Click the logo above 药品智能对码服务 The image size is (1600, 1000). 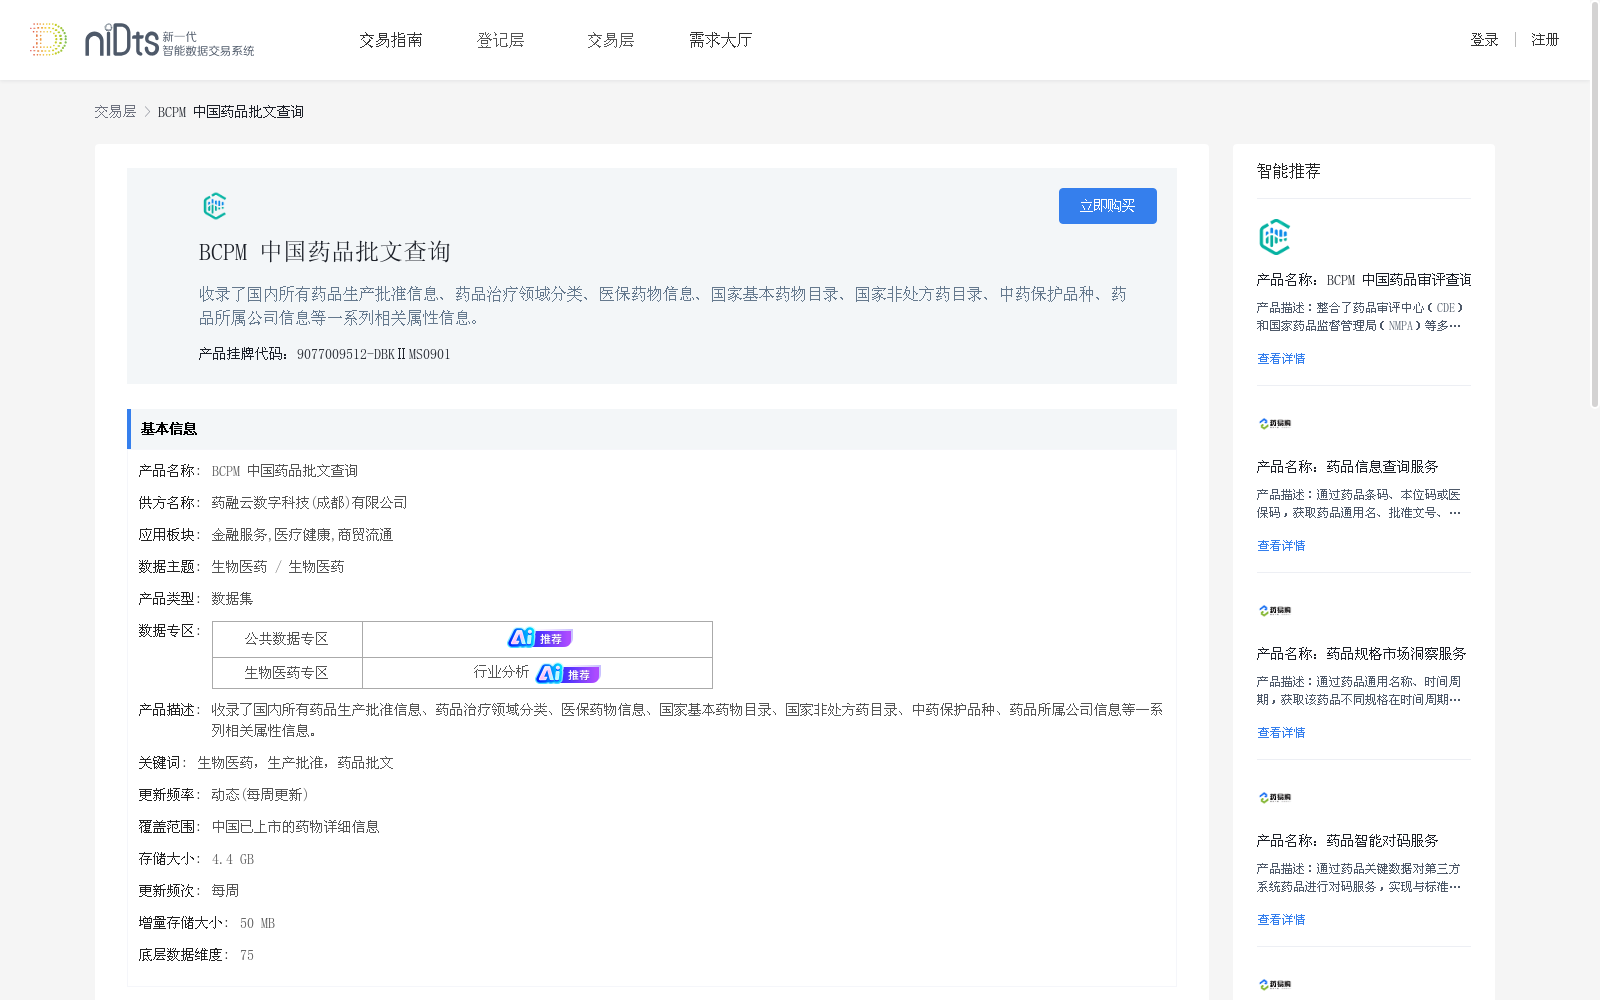(1275, 798)
